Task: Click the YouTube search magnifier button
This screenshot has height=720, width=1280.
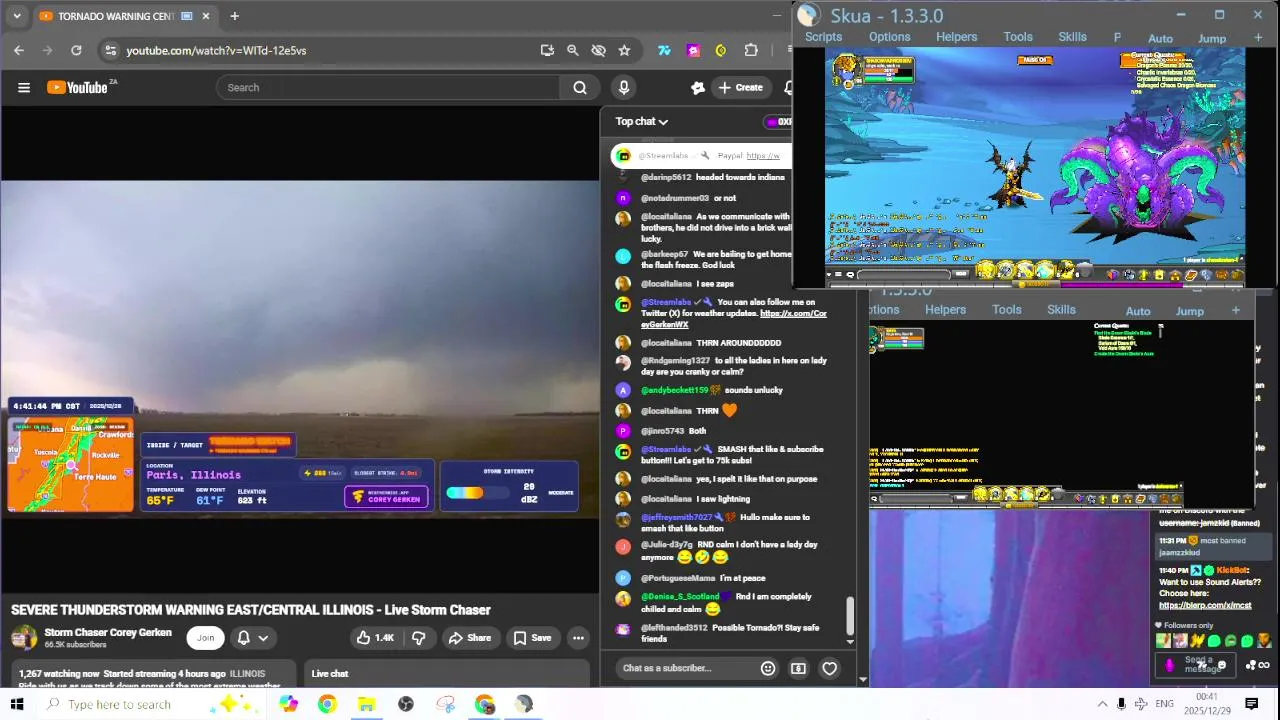Action: [x=580, y=88]
